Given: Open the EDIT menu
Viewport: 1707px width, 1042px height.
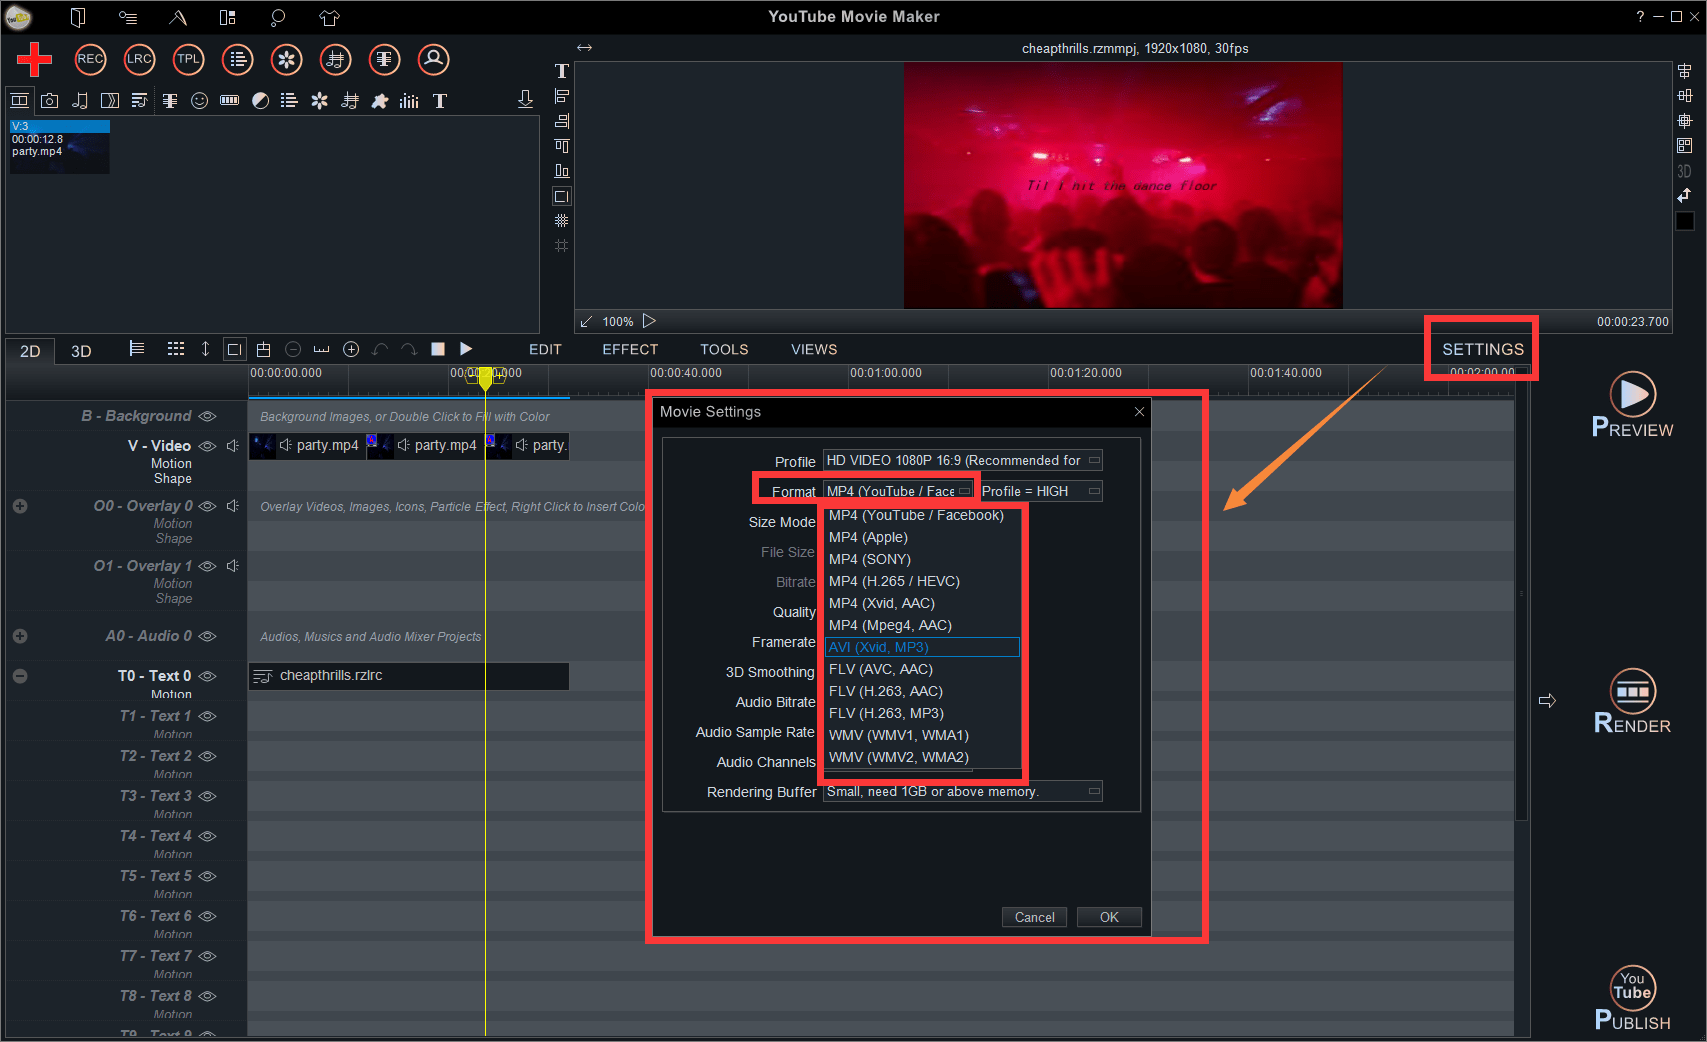Looking at the screenshot, I should [x=545, y=349].
